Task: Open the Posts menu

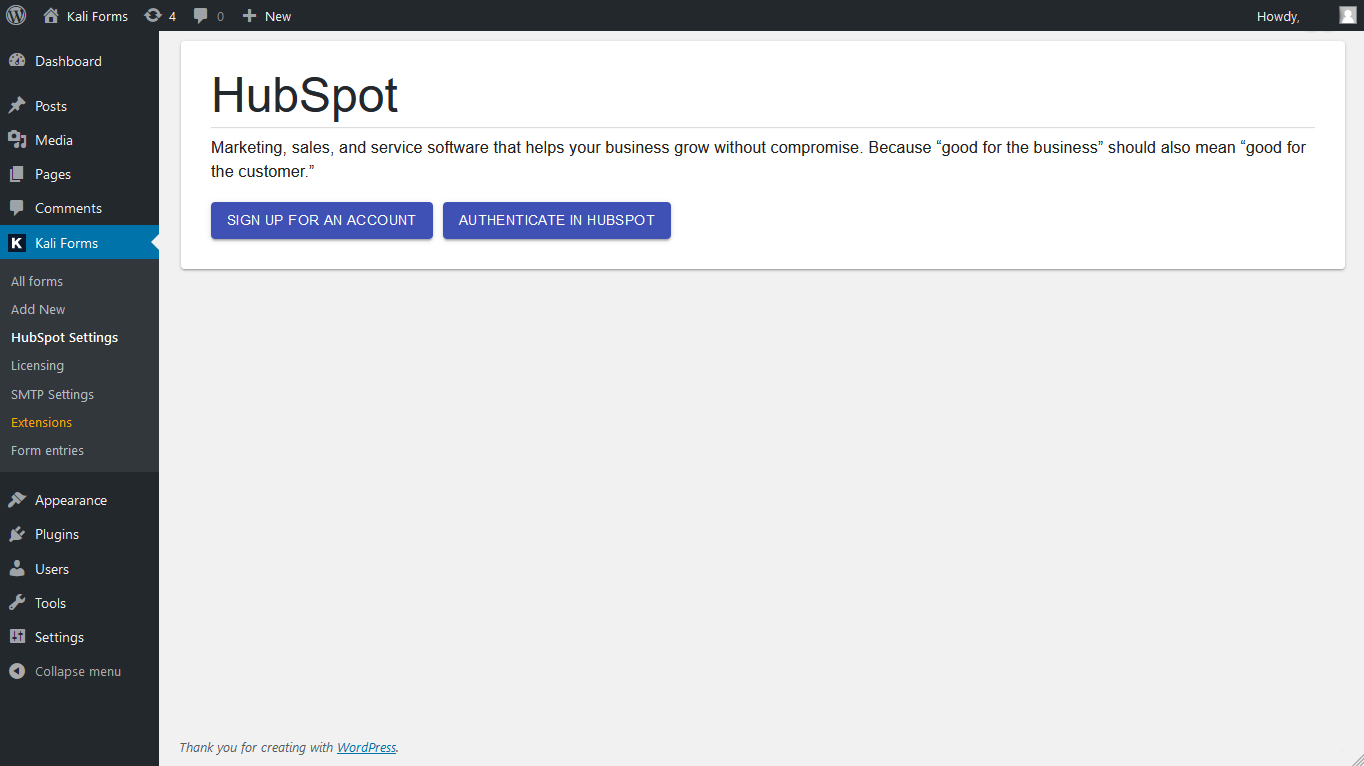Action: click(x=51, y=106)
